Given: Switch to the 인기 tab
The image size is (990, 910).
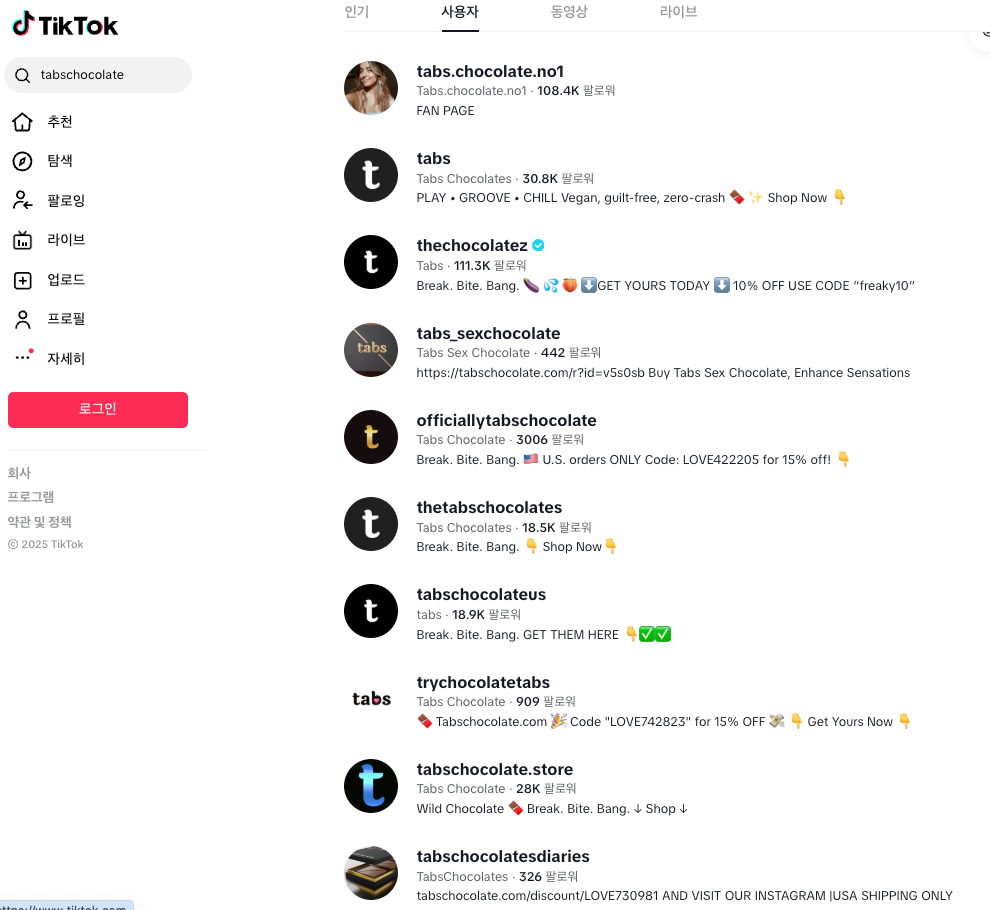Looking at the screenshot, I should [x=357, y=11].
